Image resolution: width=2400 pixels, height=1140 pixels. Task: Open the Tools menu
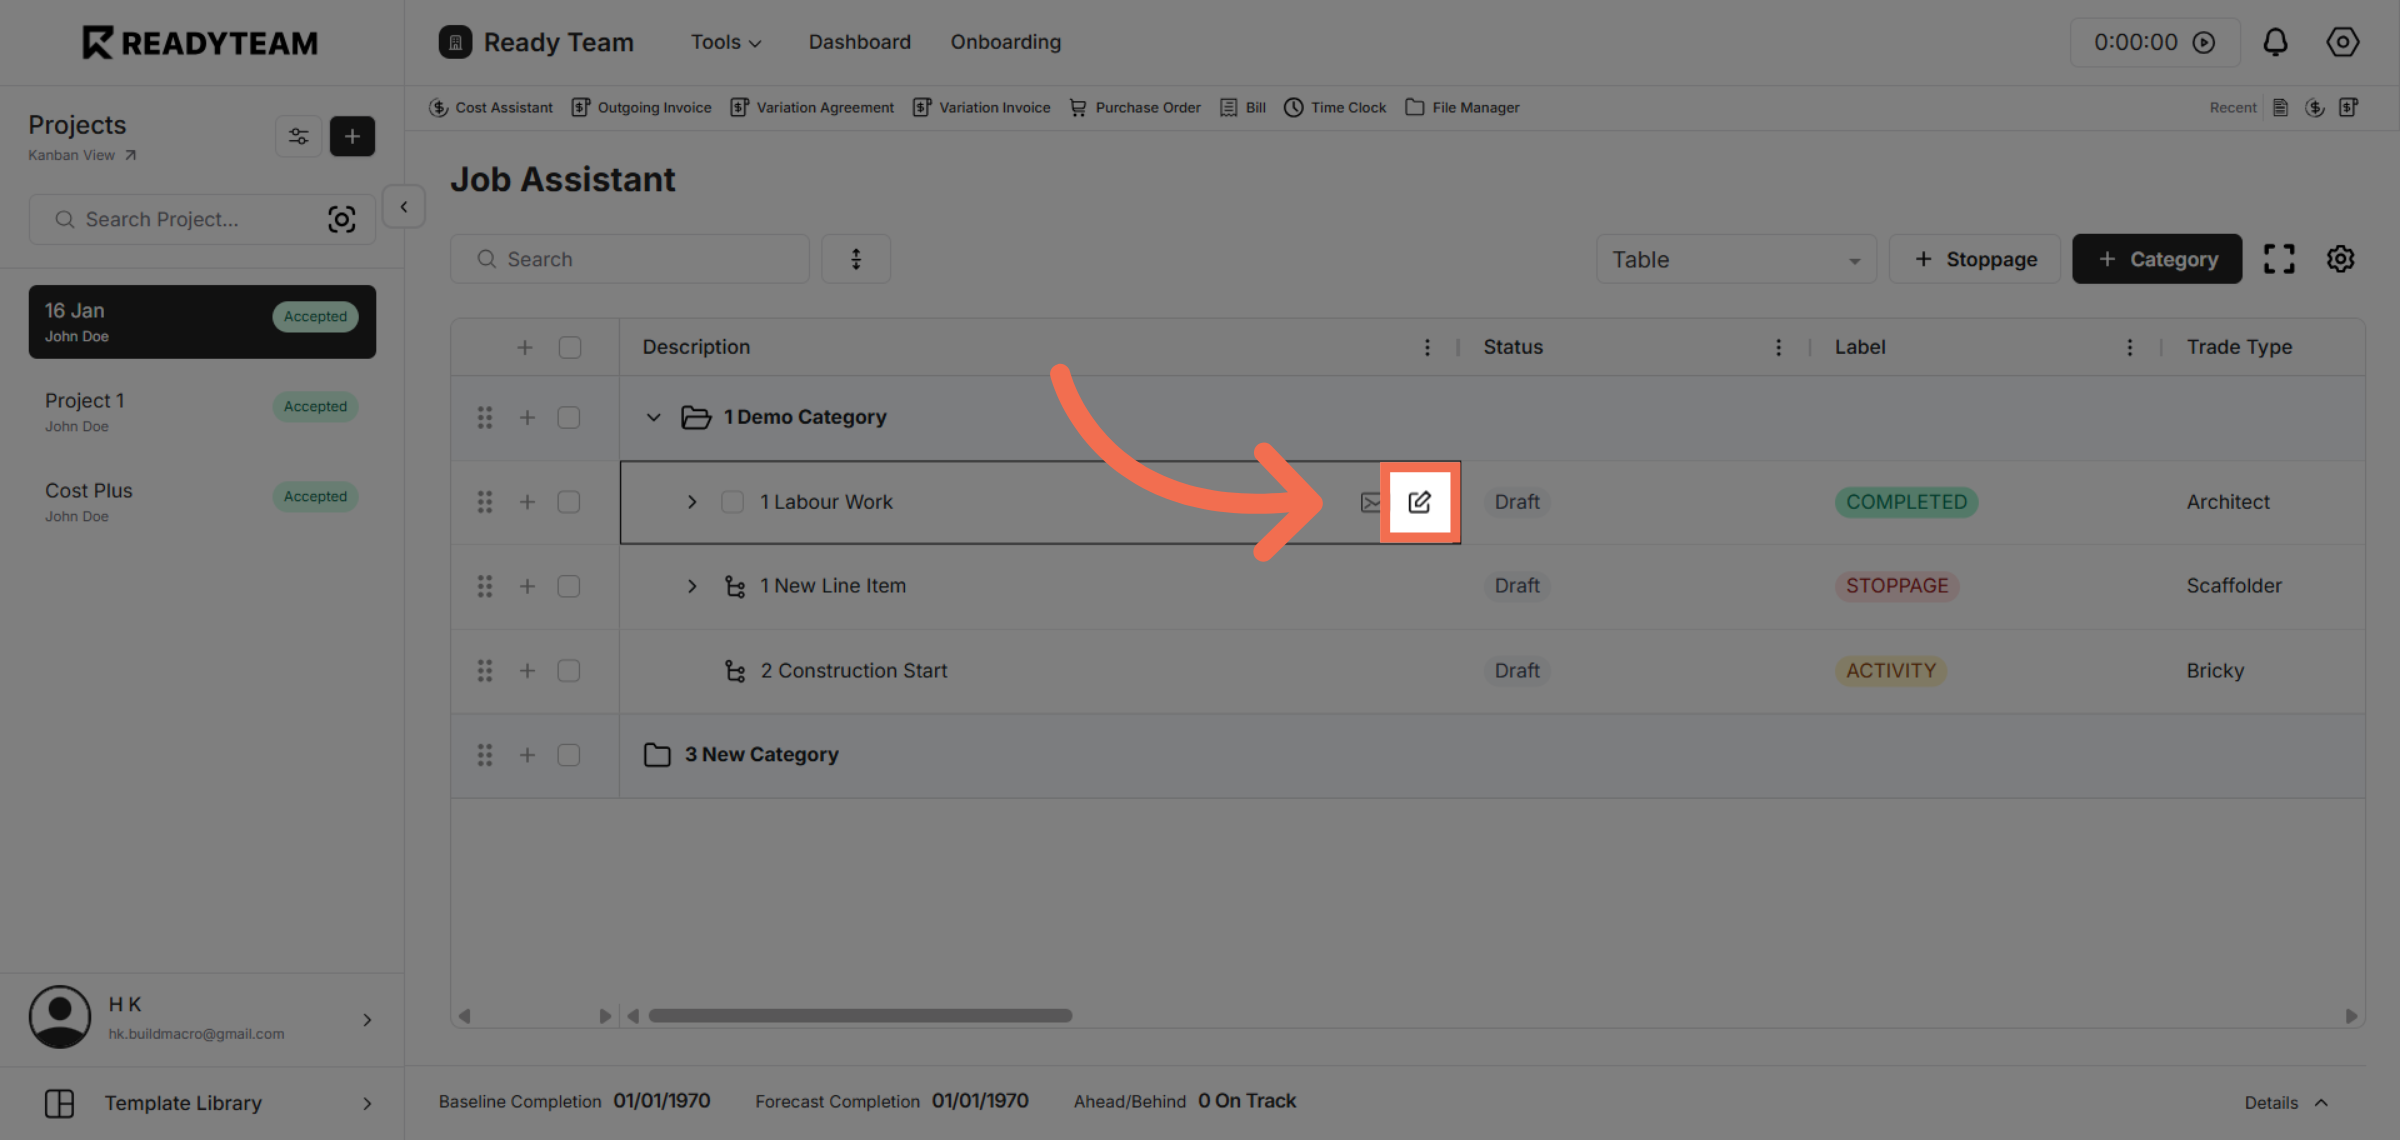tap(725, 42)
